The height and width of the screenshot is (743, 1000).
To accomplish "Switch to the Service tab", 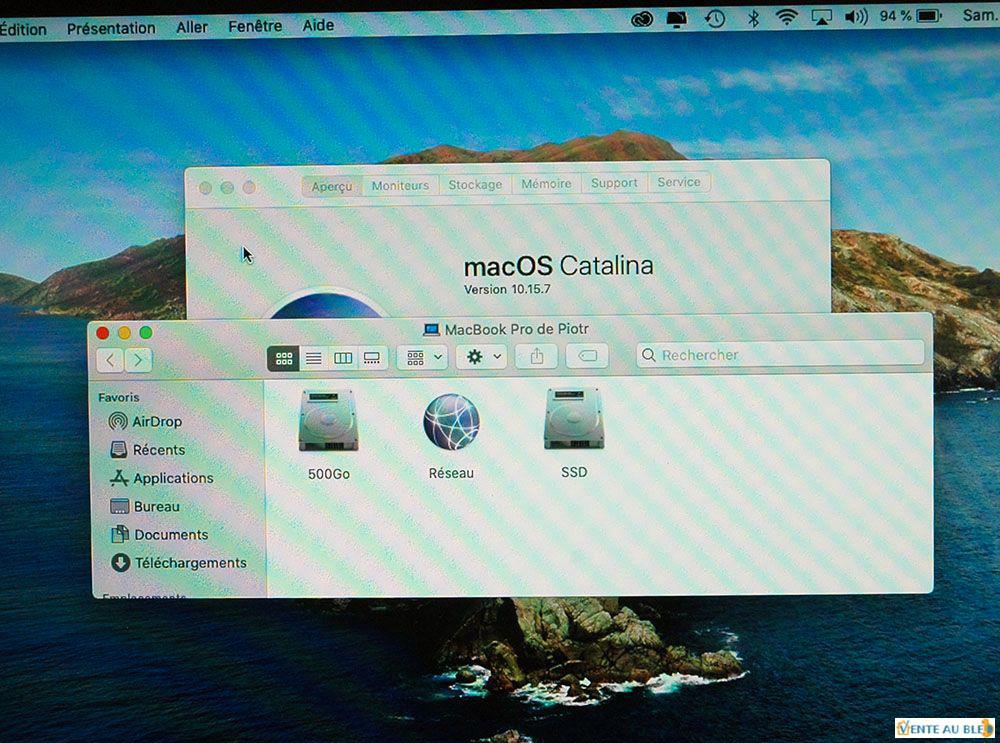I will click(x=679, y=182).
